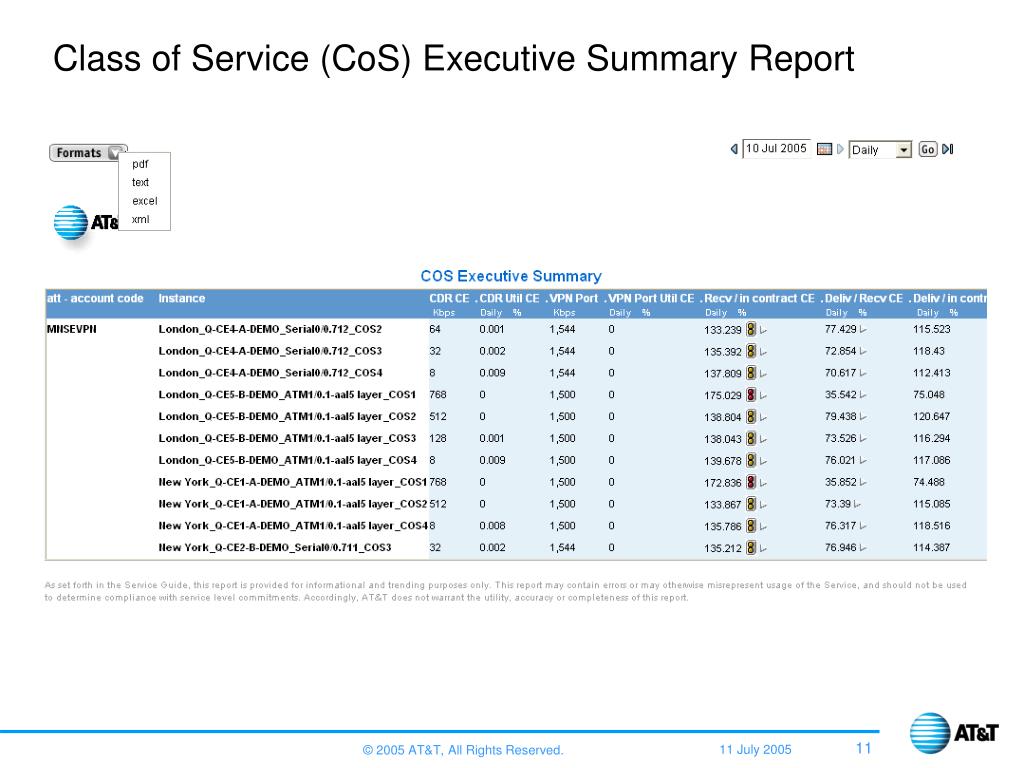Choose excel from the Formats menu
The image size is (1024, 768).
tap(144, 200)
